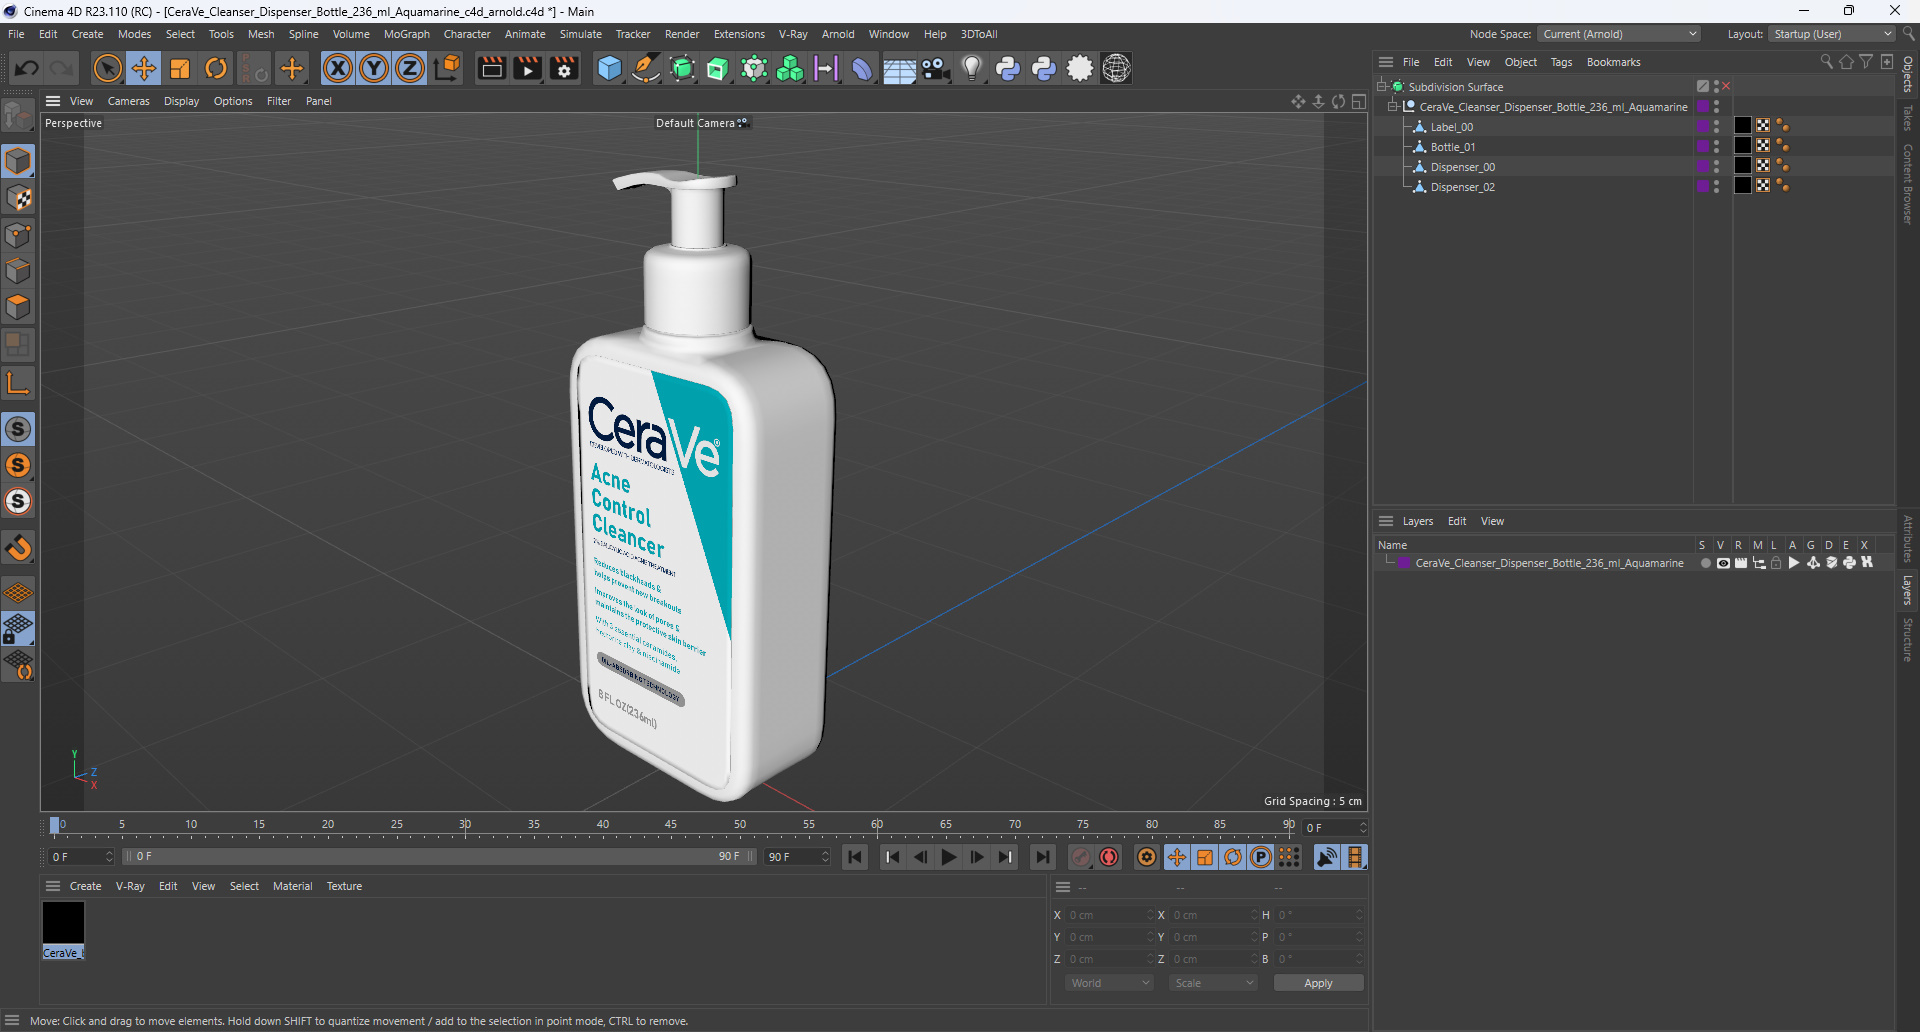Click the Undo arrow icon
The image size is (1920, 1032).
point(27,68)
